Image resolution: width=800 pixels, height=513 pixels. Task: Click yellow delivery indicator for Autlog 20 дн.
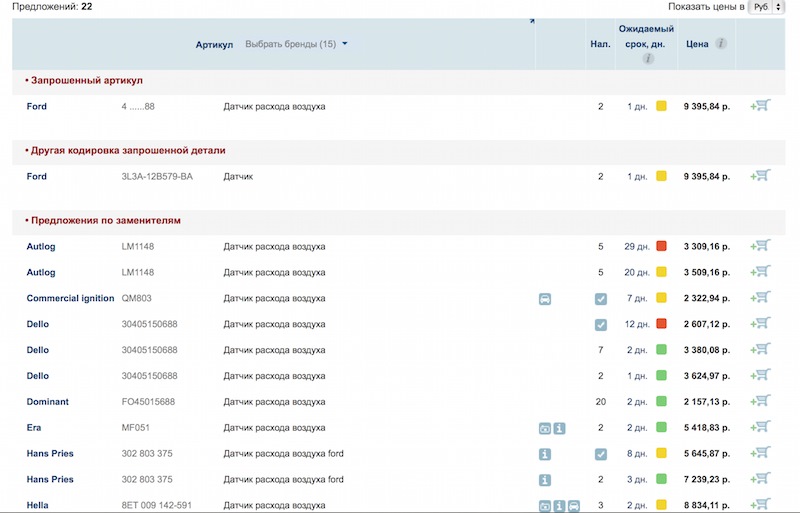coord(661,272)
